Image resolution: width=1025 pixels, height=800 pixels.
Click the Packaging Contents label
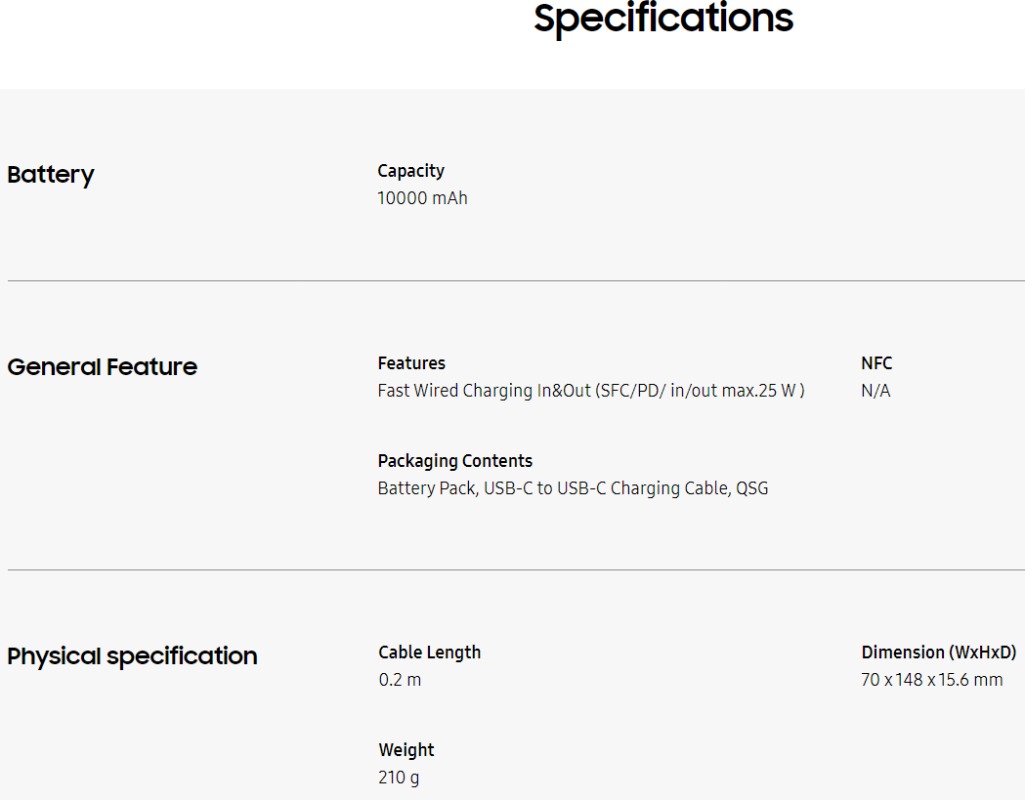click(x=455, y=461)
